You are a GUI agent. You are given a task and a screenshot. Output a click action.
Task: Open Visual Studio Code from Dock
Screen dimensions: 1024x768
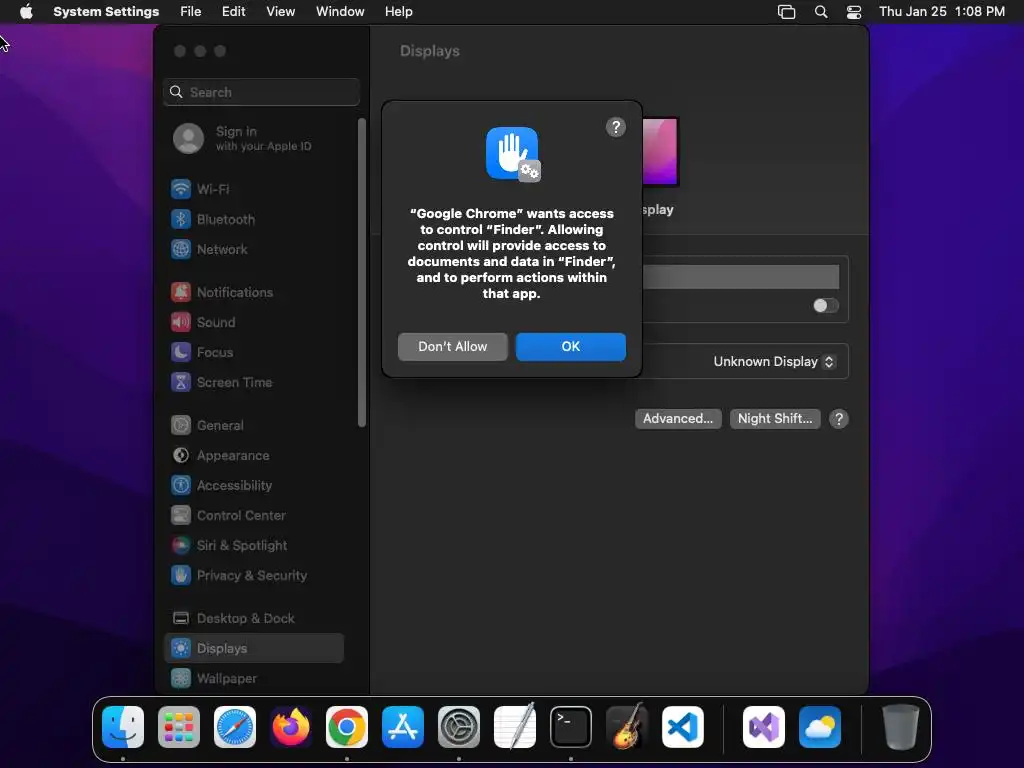[682, 727]
